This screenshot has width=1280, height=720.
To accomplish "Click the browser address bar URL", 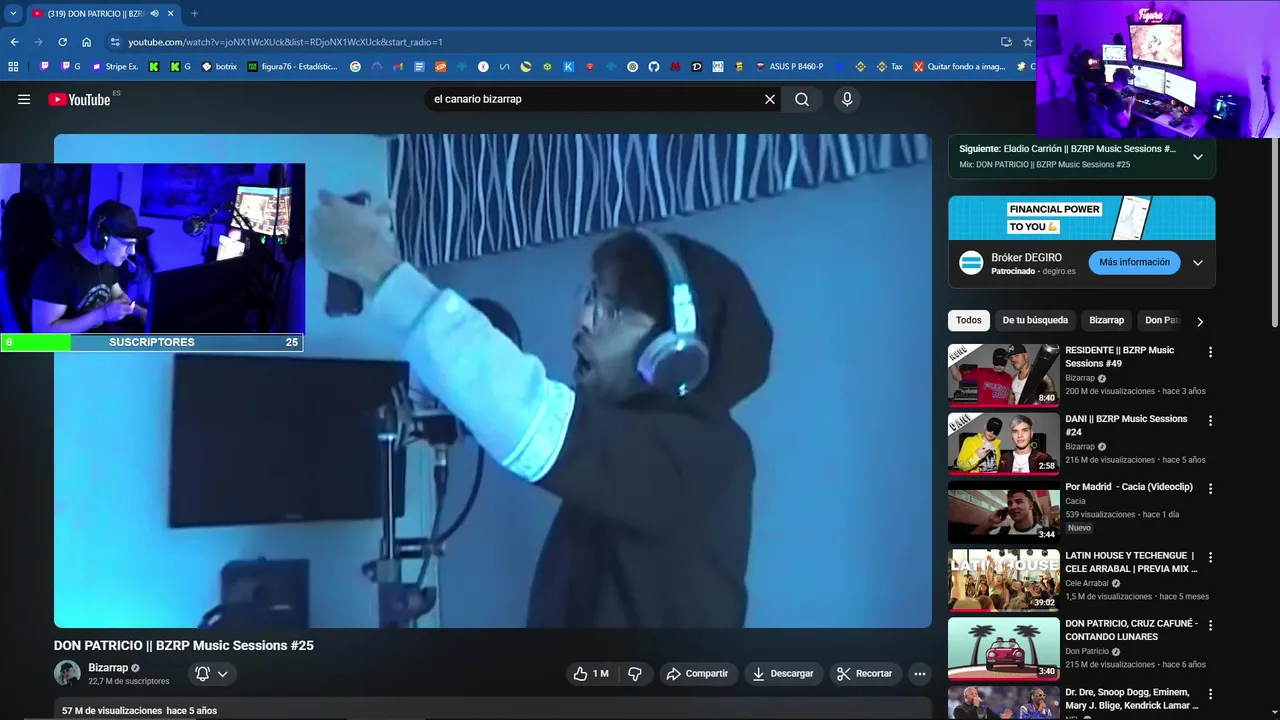I will [285, 42].
